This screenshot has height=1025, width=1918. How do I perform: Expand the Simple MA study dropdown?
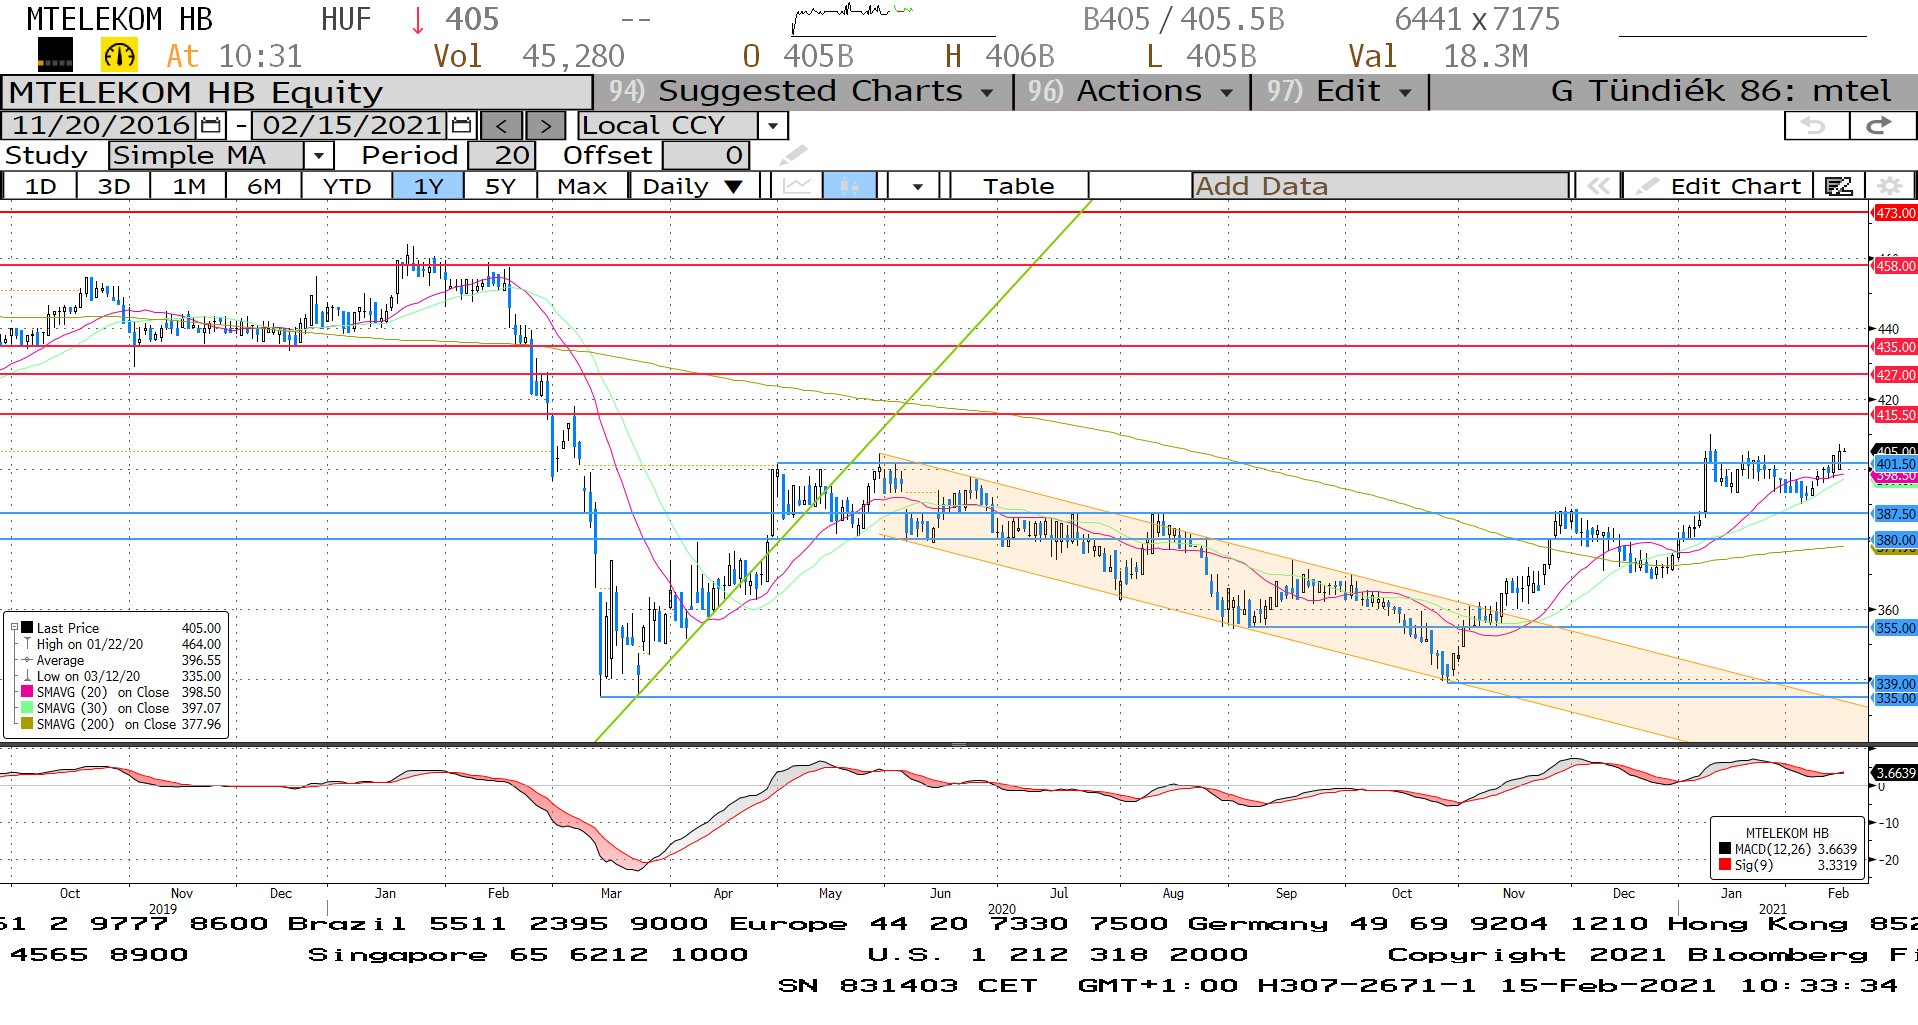pyautogui.click(x=318, y=156)
